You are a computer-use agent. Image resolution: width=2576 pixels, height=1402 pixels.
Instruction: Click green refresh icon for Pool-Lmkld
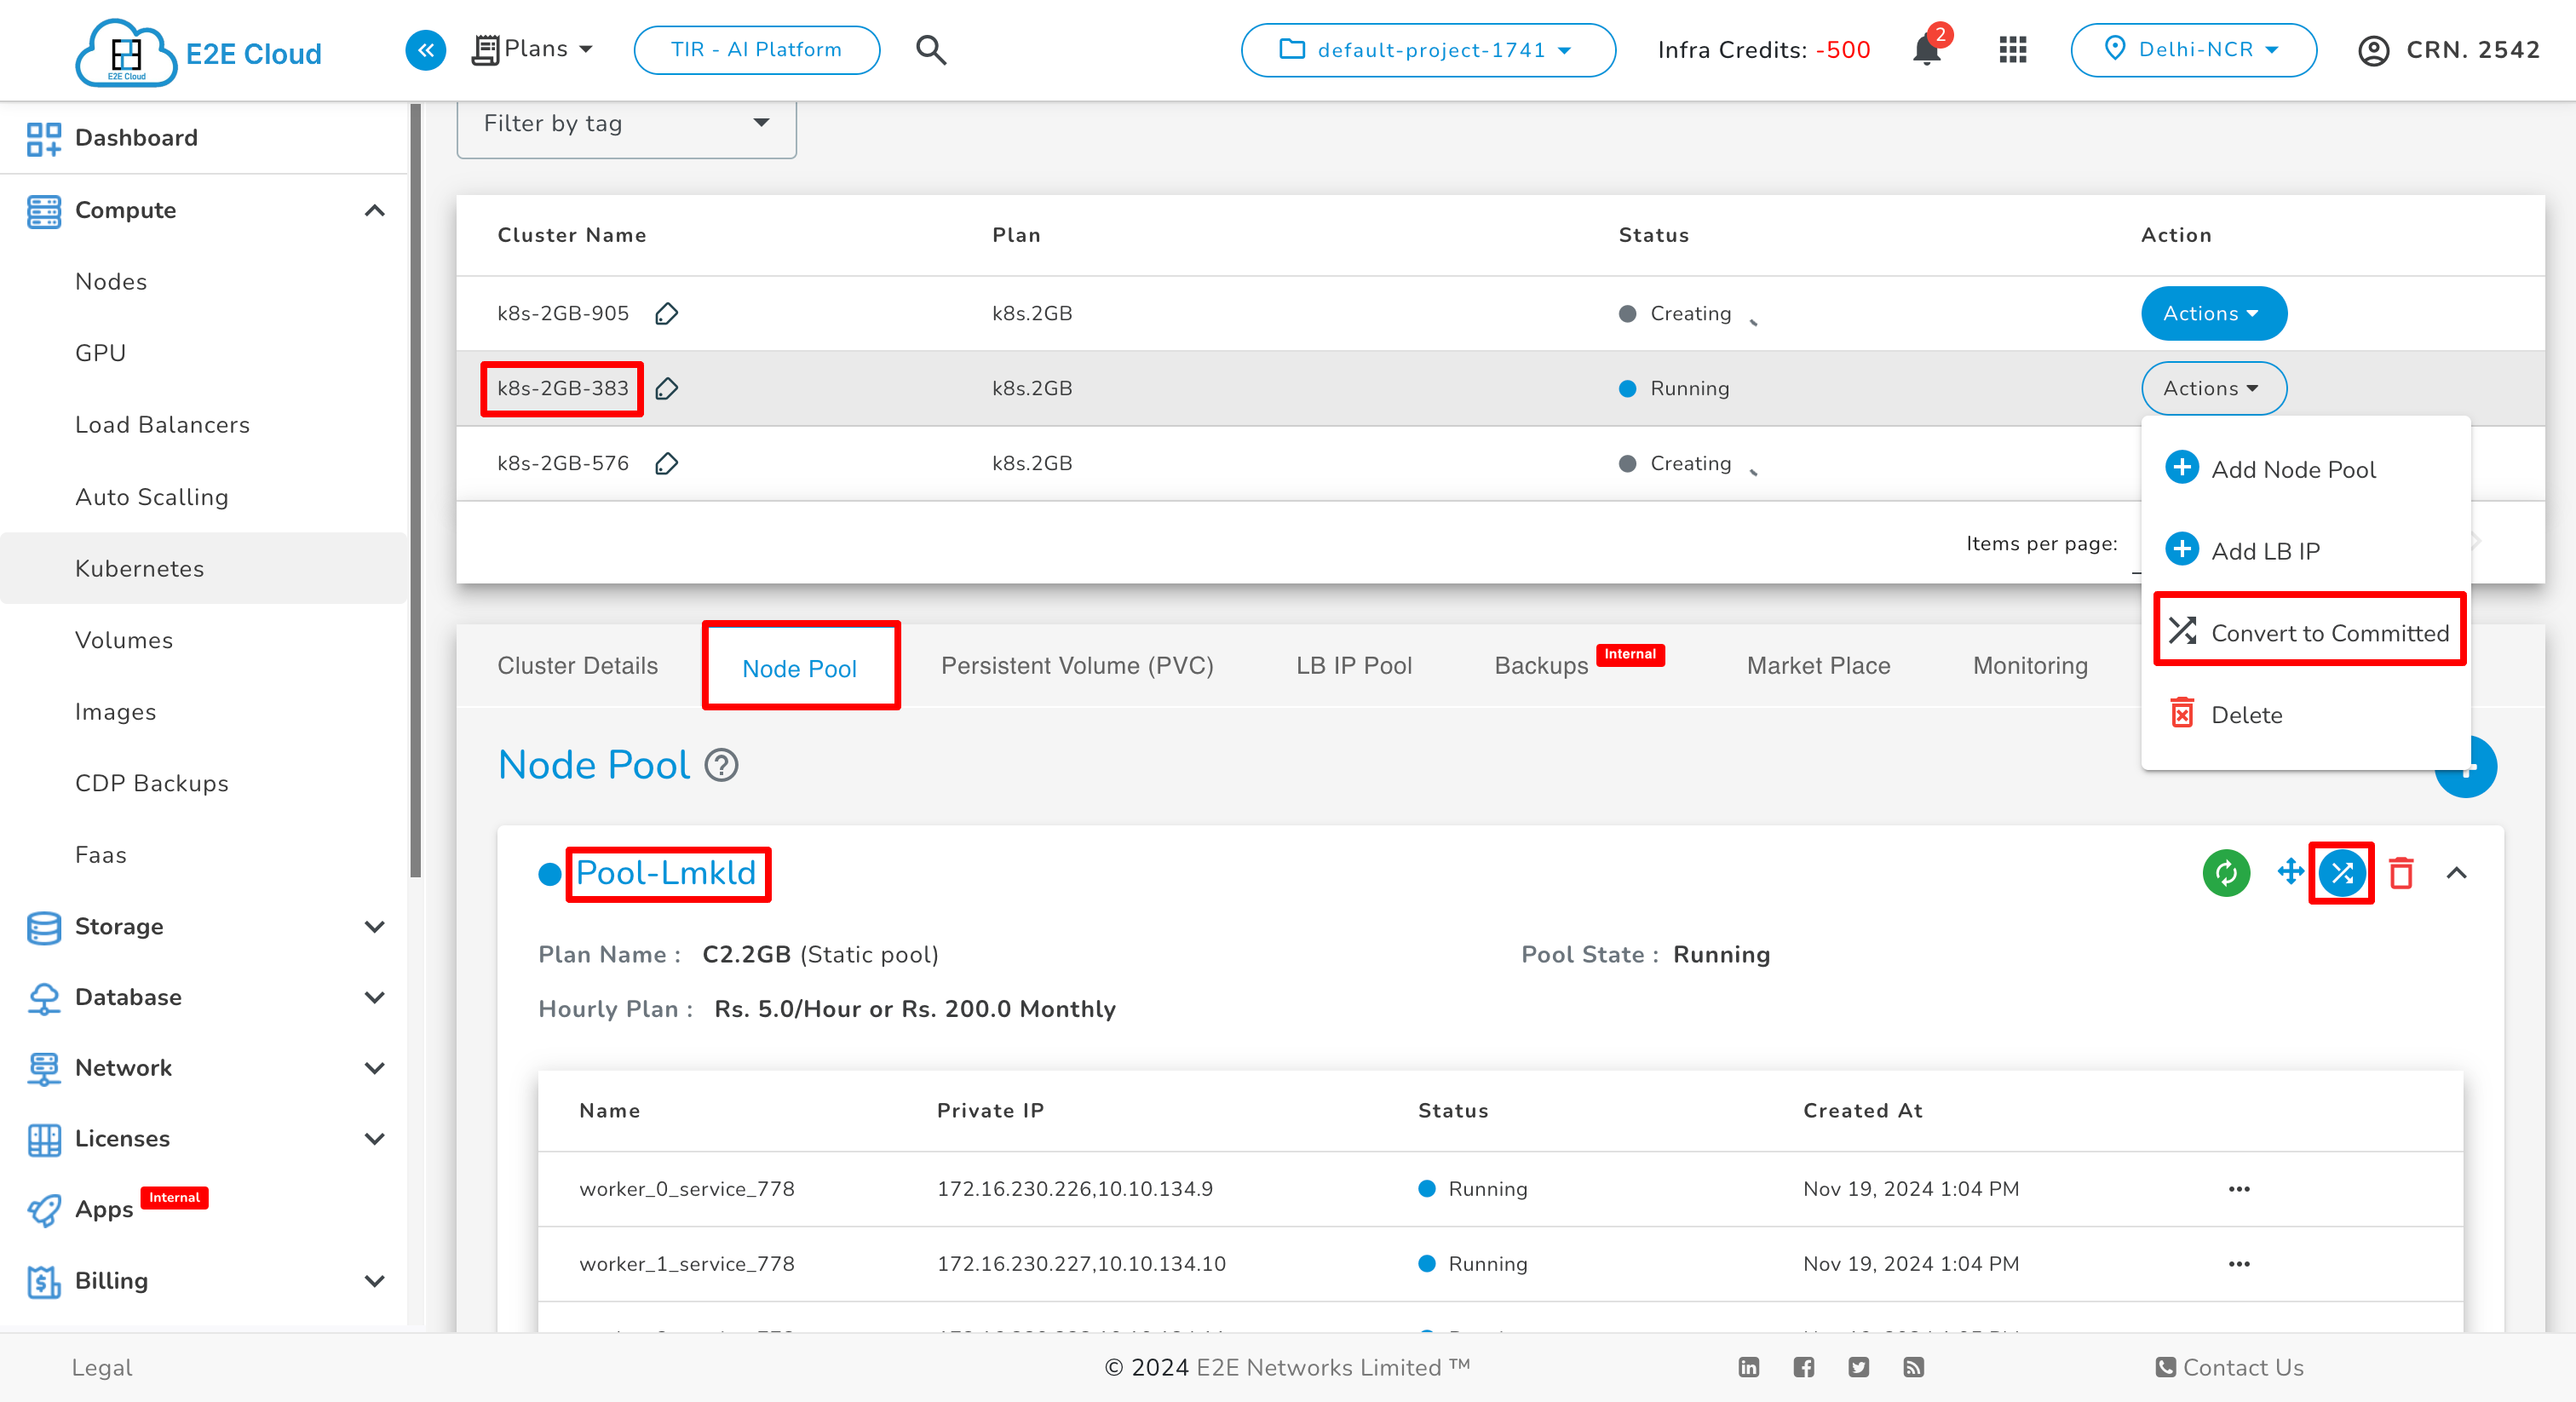2225,873
